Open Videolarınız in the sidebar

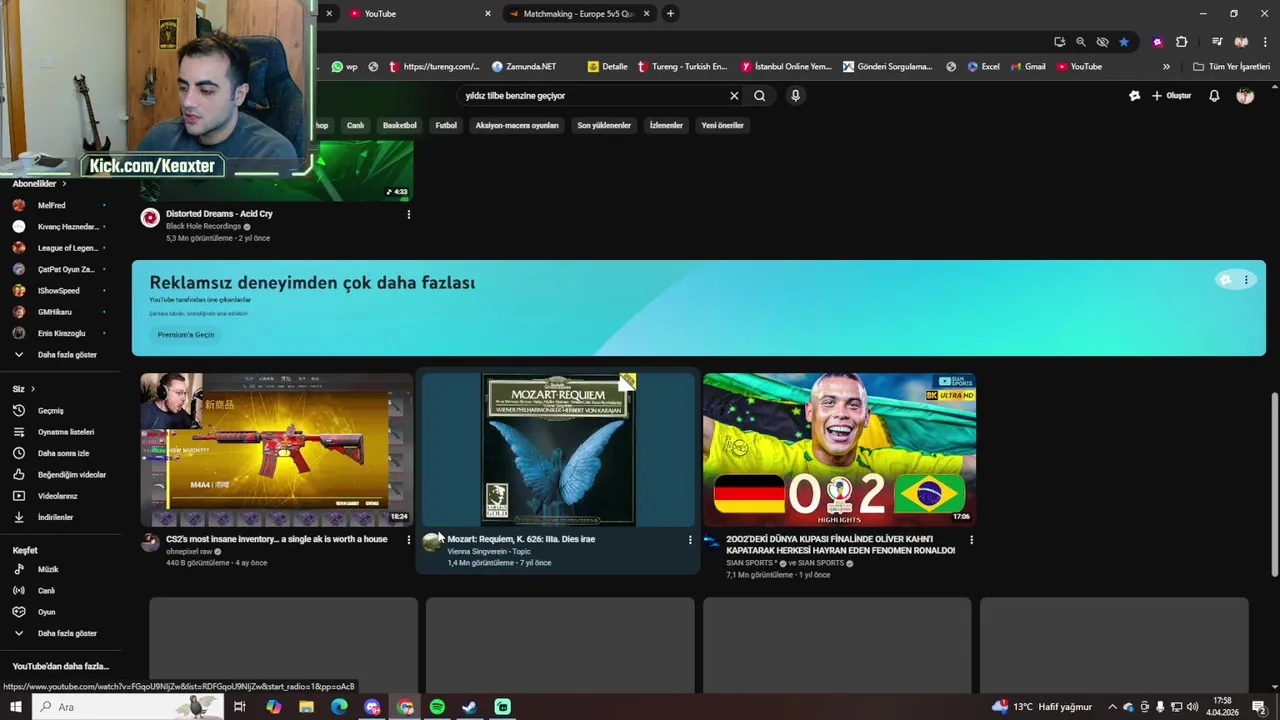55,496
